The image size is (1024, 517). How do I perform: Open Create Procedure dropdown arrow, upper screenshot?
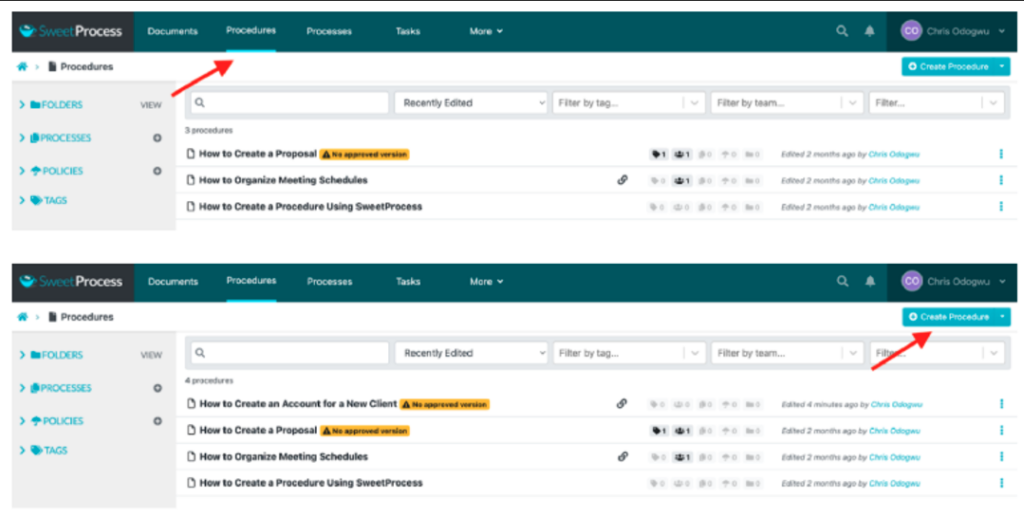tap(1002, 67)
